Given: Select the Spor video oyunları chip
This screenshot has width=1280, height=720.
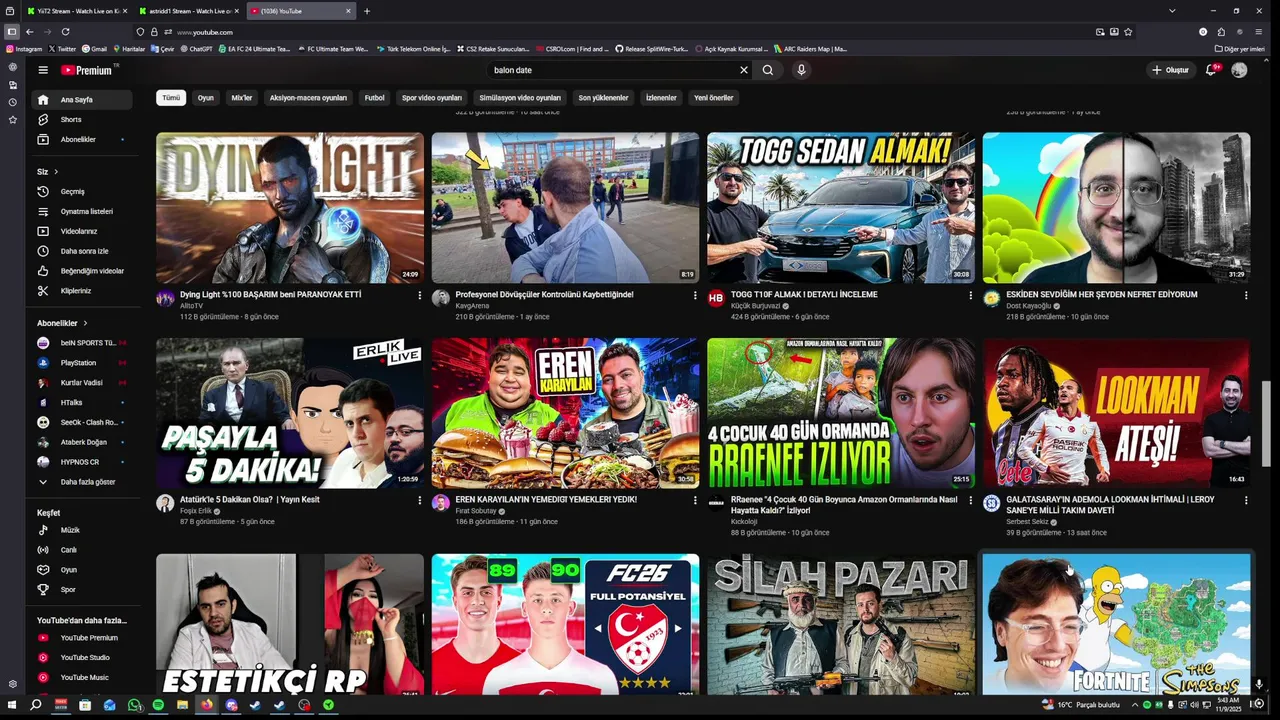Looking at the screenshot, I should [x=432, y=98].
